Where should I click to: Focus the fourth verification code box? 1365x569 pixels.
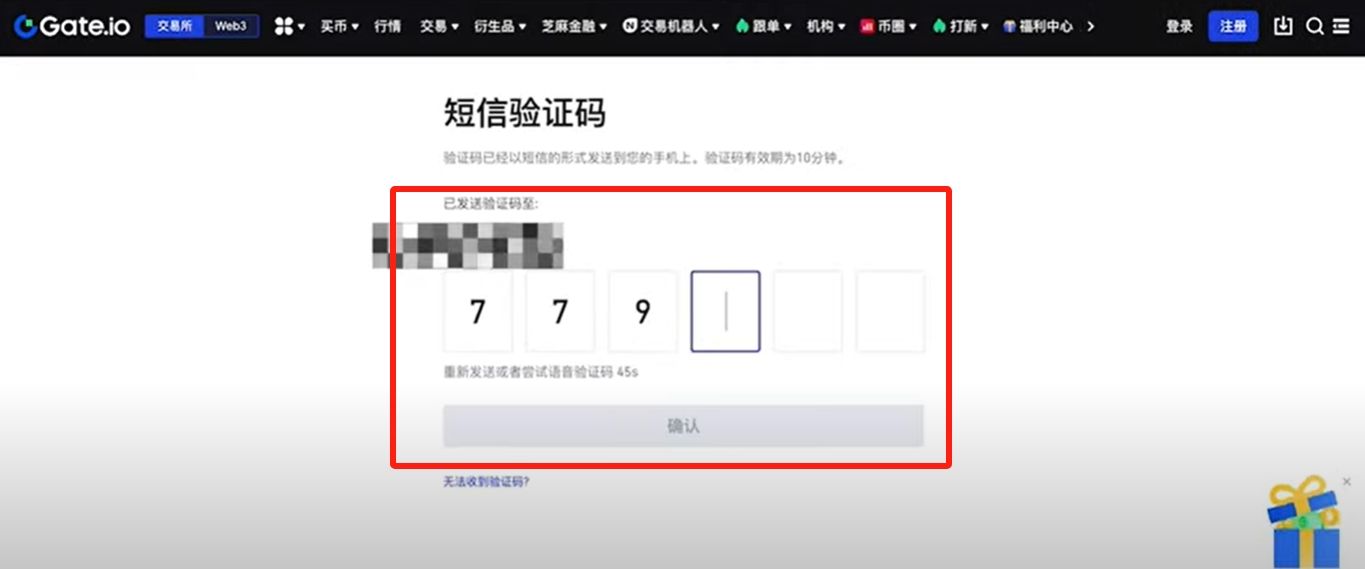point(725,311)
